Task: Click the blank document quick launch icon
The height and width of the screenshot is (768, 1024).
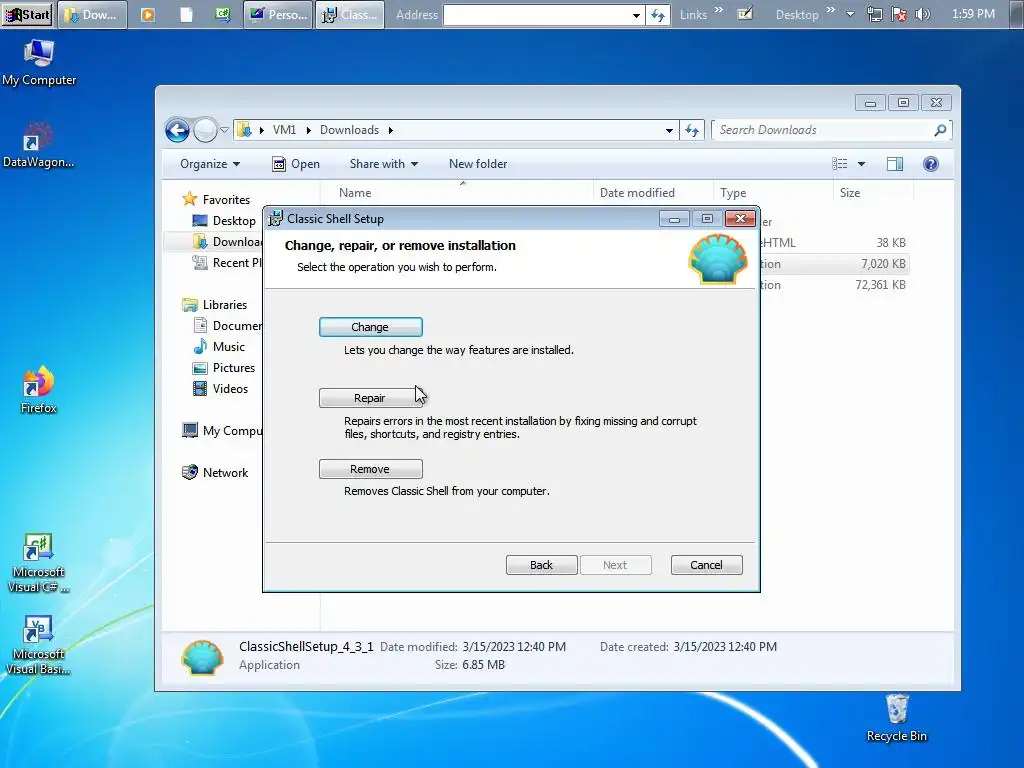Action: coord(186,14)
